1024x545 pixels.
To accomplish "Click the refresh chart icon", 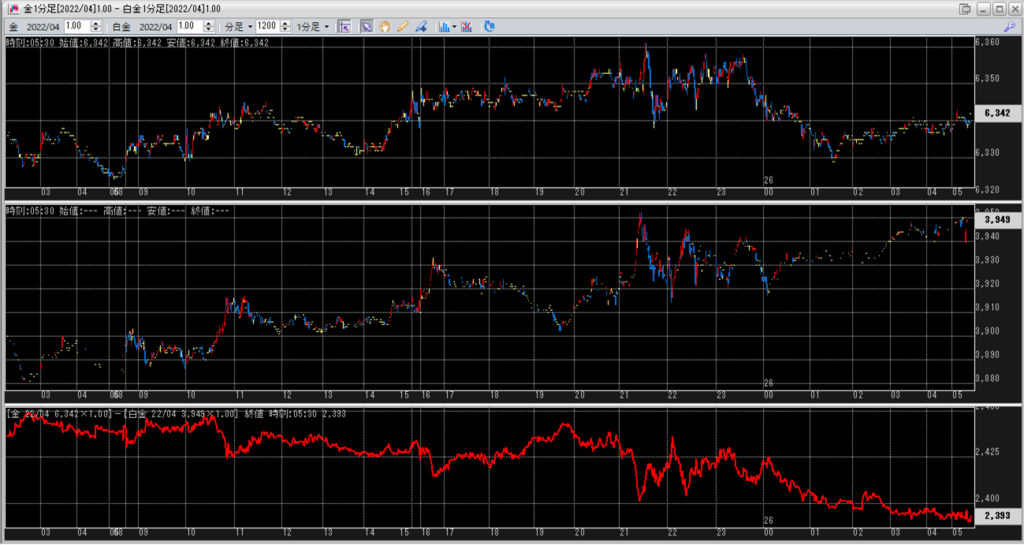I will (x=489, y=26).
